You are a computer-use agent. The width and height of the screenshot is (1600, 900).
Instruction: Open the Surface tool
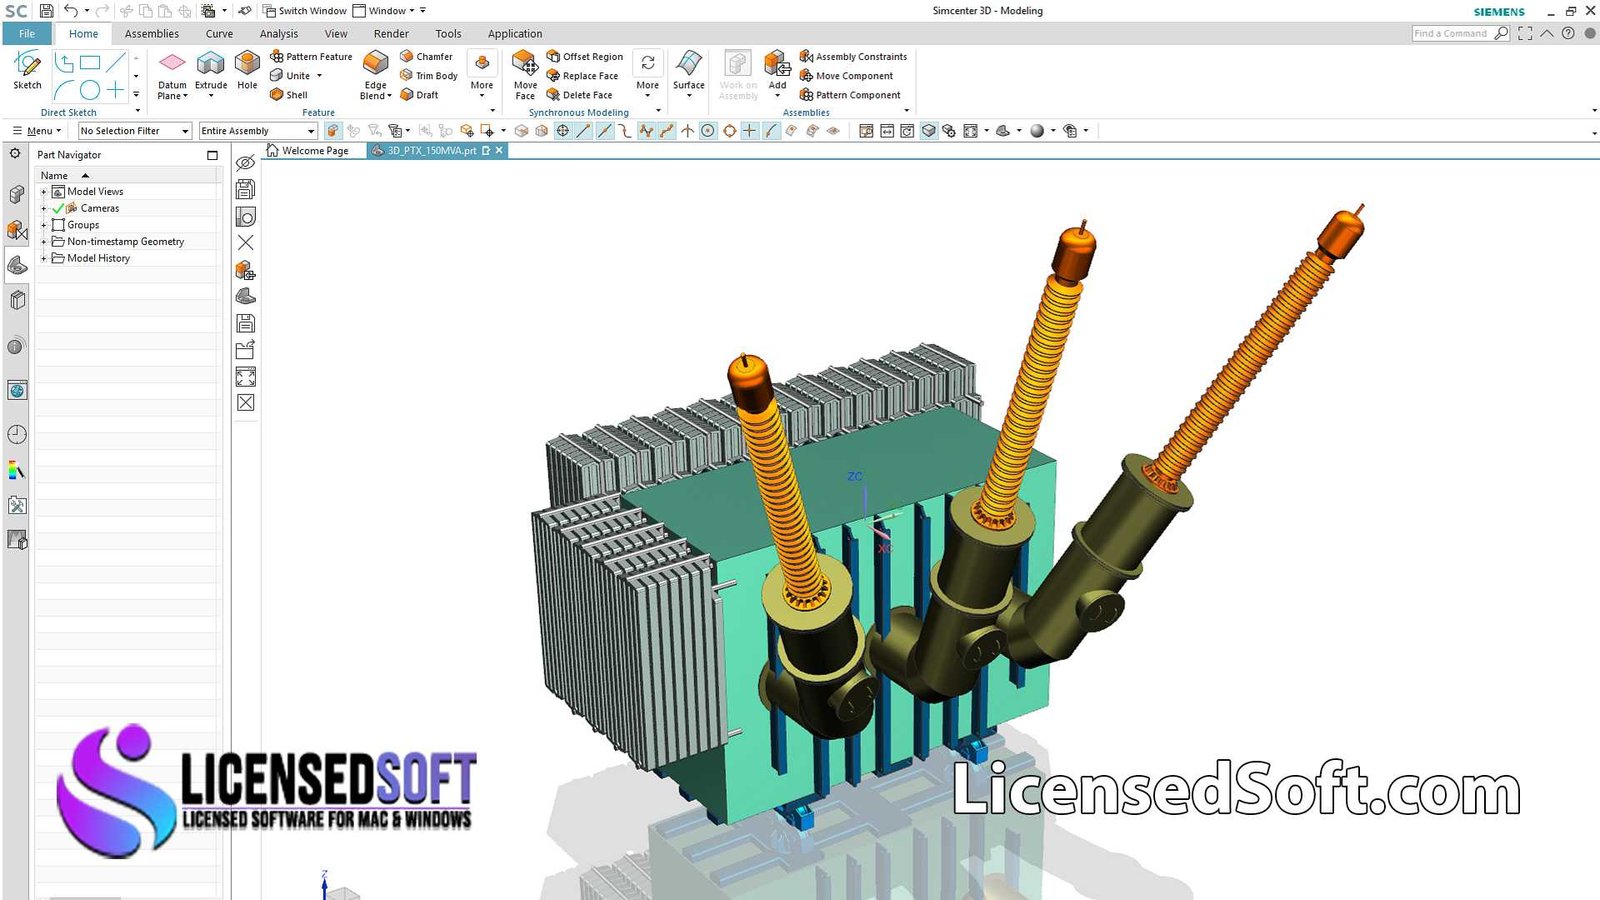[689, 72]
